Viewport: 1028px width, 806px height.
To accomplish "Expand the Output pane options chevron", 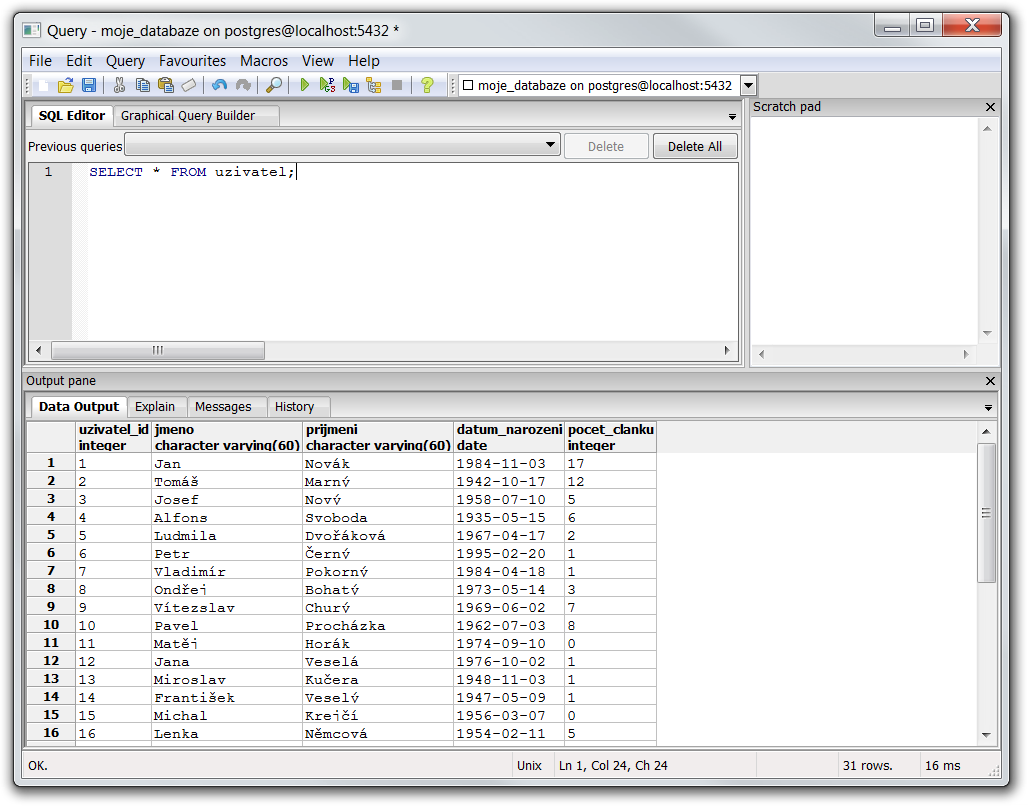I will pyautogui.click(x=988, y=407).
